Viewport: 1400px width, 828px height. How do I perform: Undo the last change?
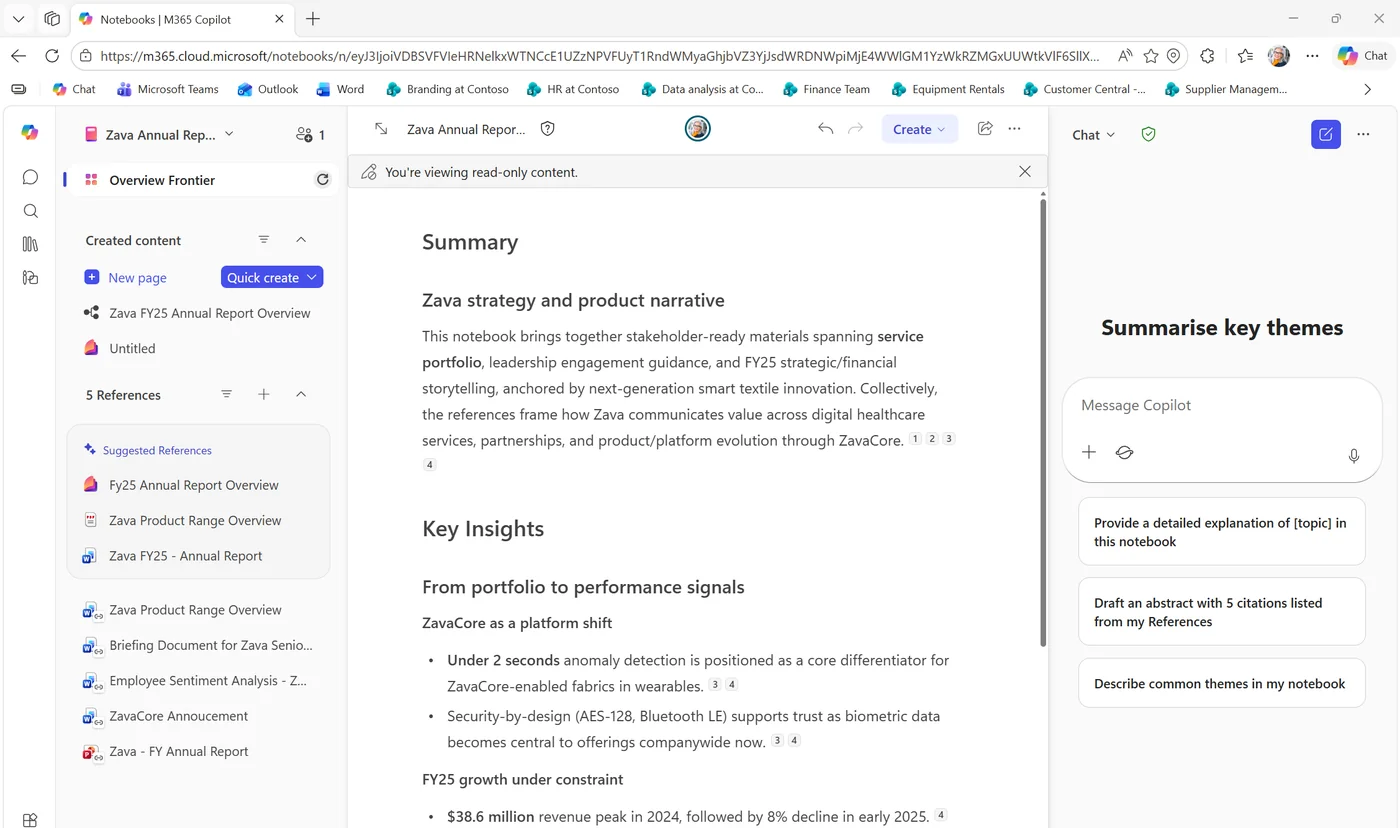point(825,129)
